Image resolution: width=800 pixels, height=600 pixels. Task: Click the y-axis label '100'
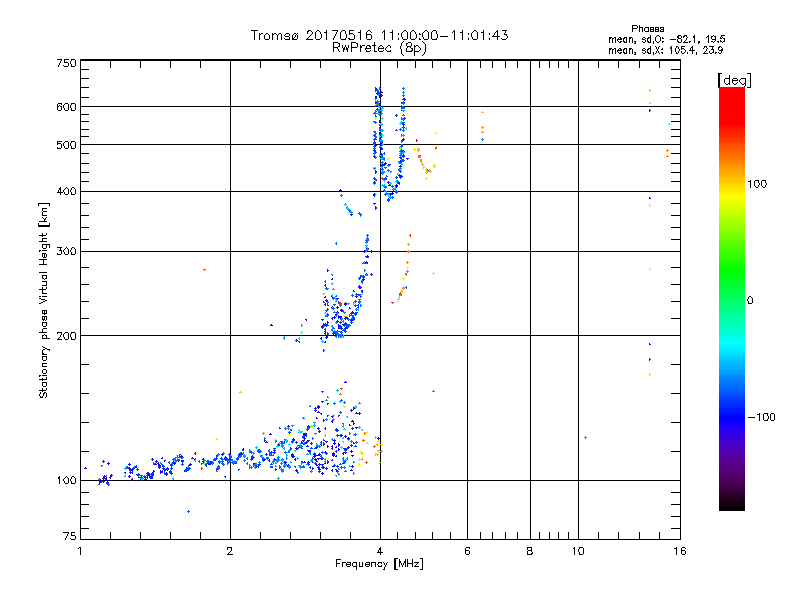66,480
